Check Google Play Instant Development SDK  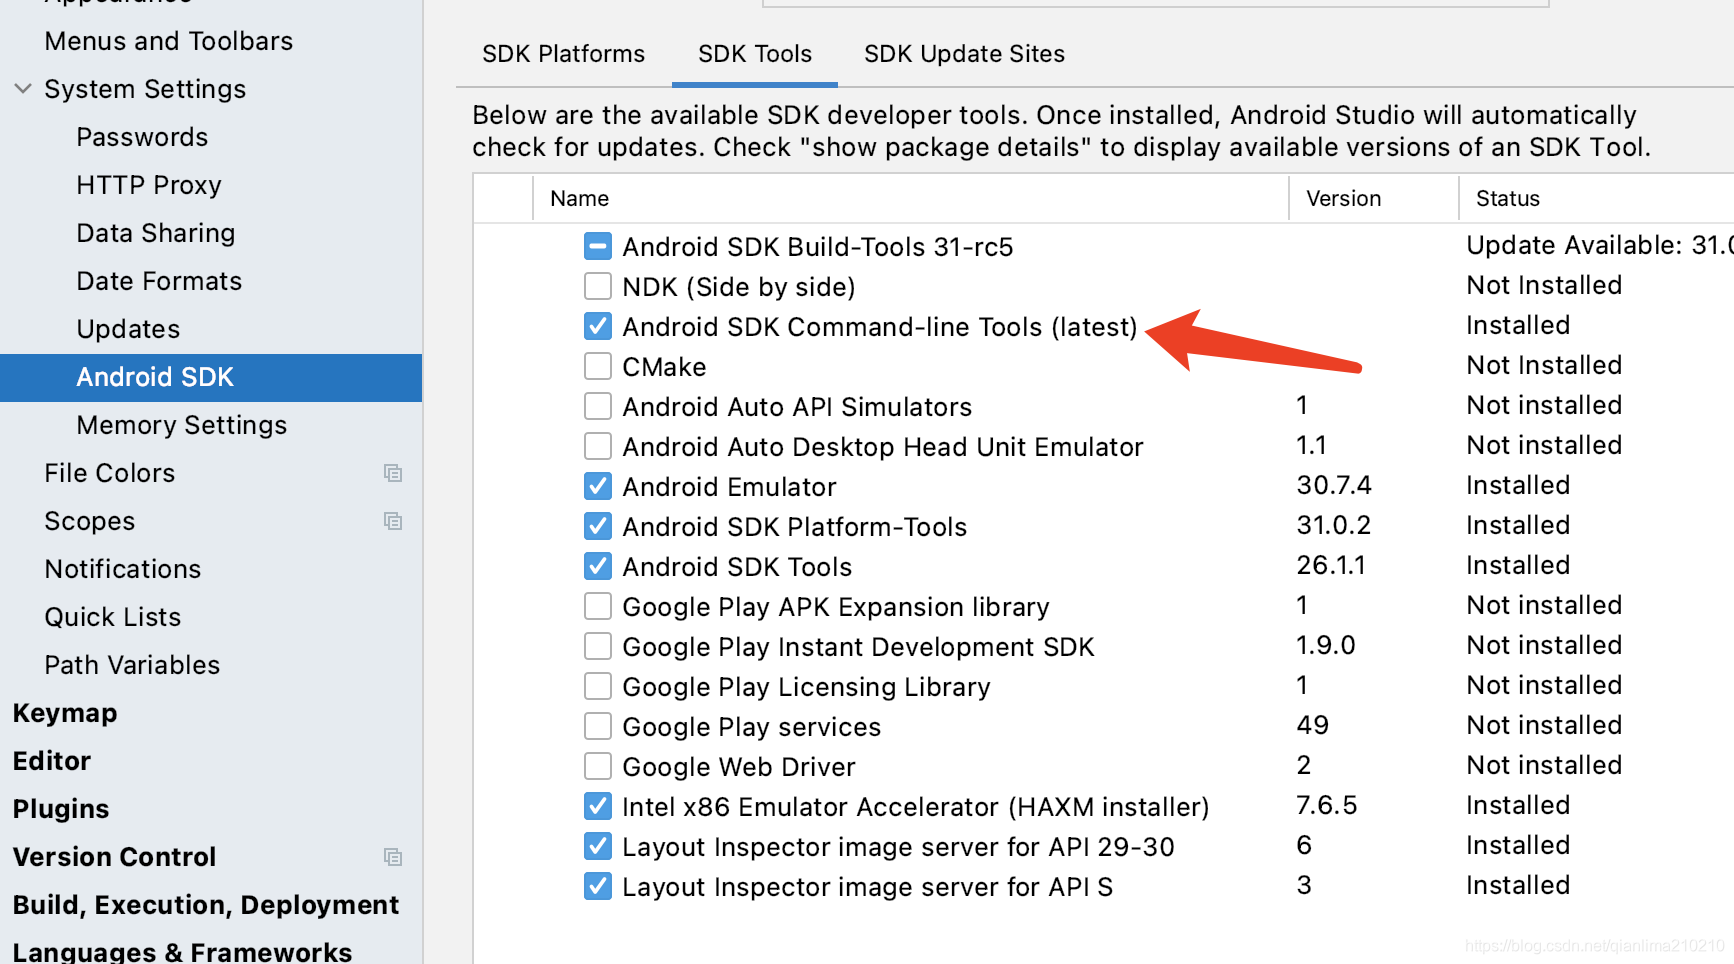click(598, 646)
